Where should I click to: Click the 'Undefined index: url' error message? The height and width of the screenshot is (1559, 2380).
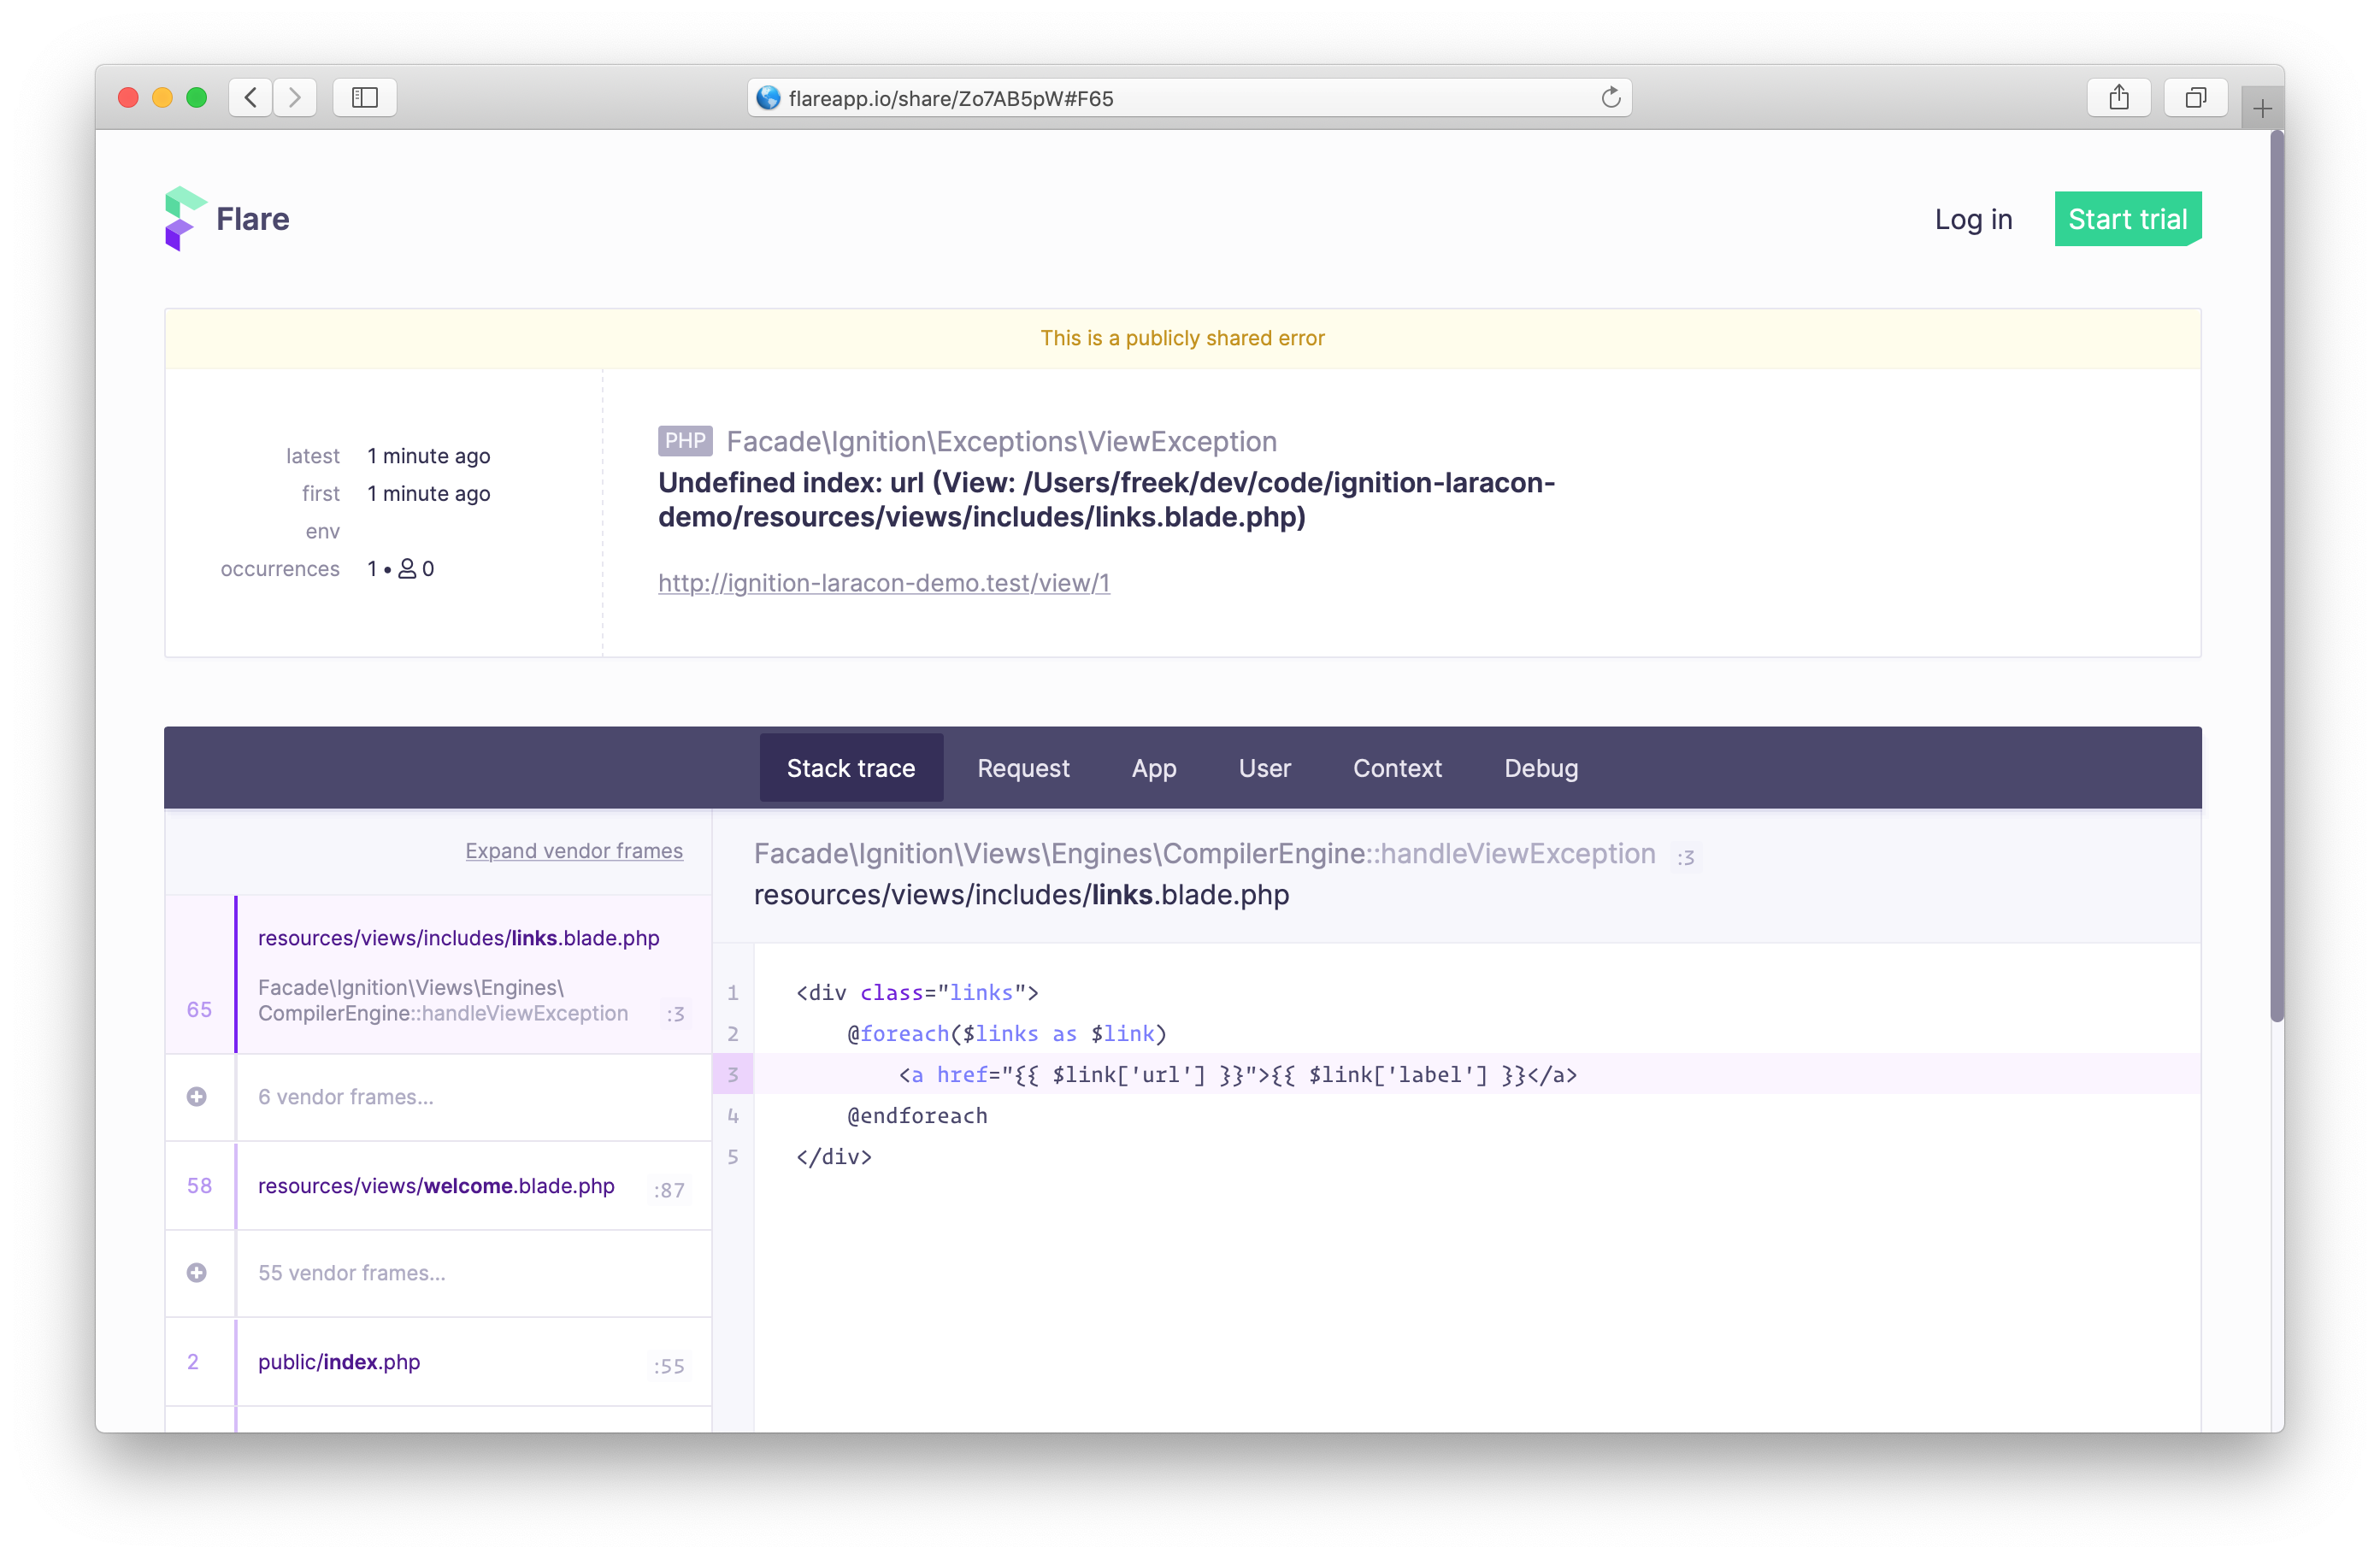pyautogui.click(x=1106, y=500)
